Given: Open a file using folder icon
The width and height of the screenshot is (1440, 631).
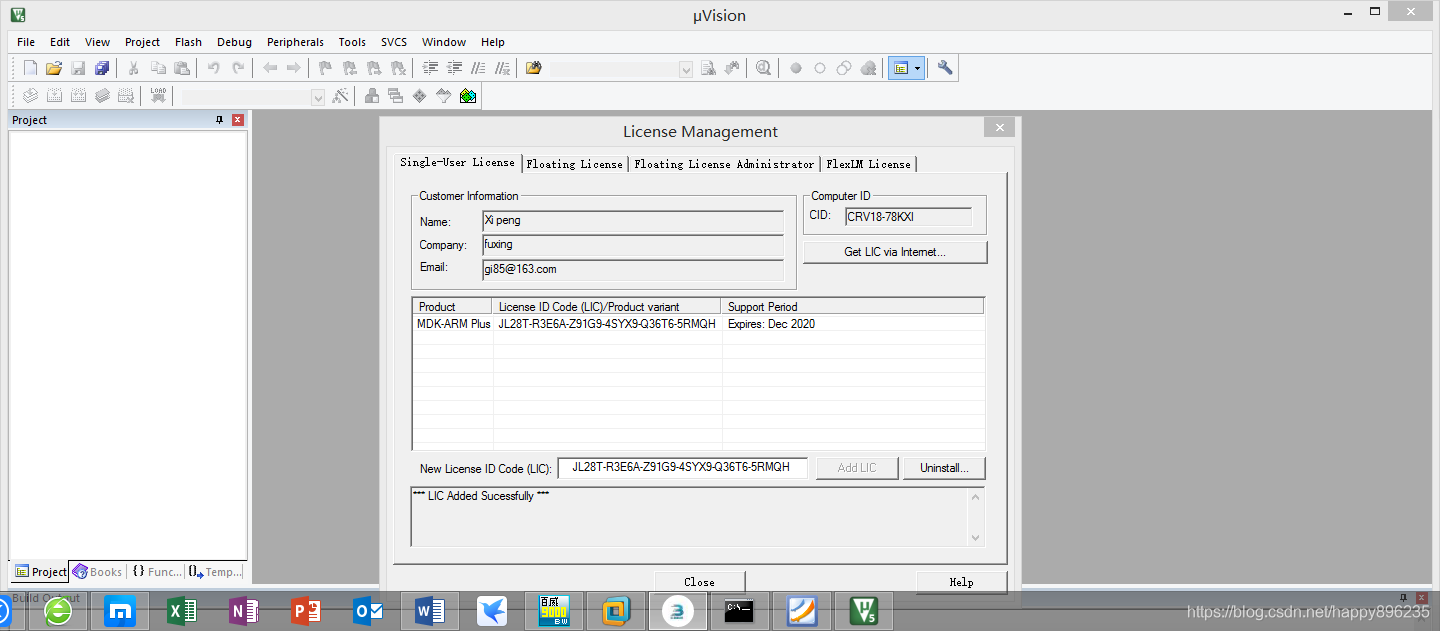Looking at the screenshot, I should 54,68.
